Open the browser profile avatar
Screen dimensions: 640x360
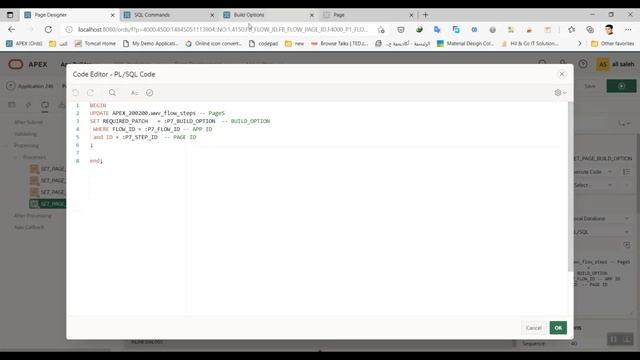click(x=609, y=29)
